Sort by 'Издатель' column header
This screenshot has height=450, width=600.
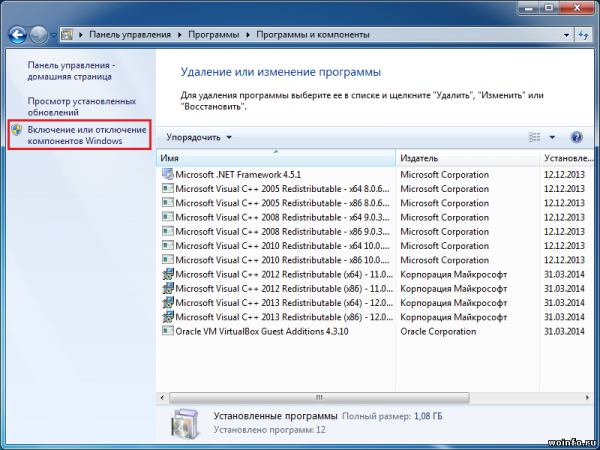click(x=467, y=158)
